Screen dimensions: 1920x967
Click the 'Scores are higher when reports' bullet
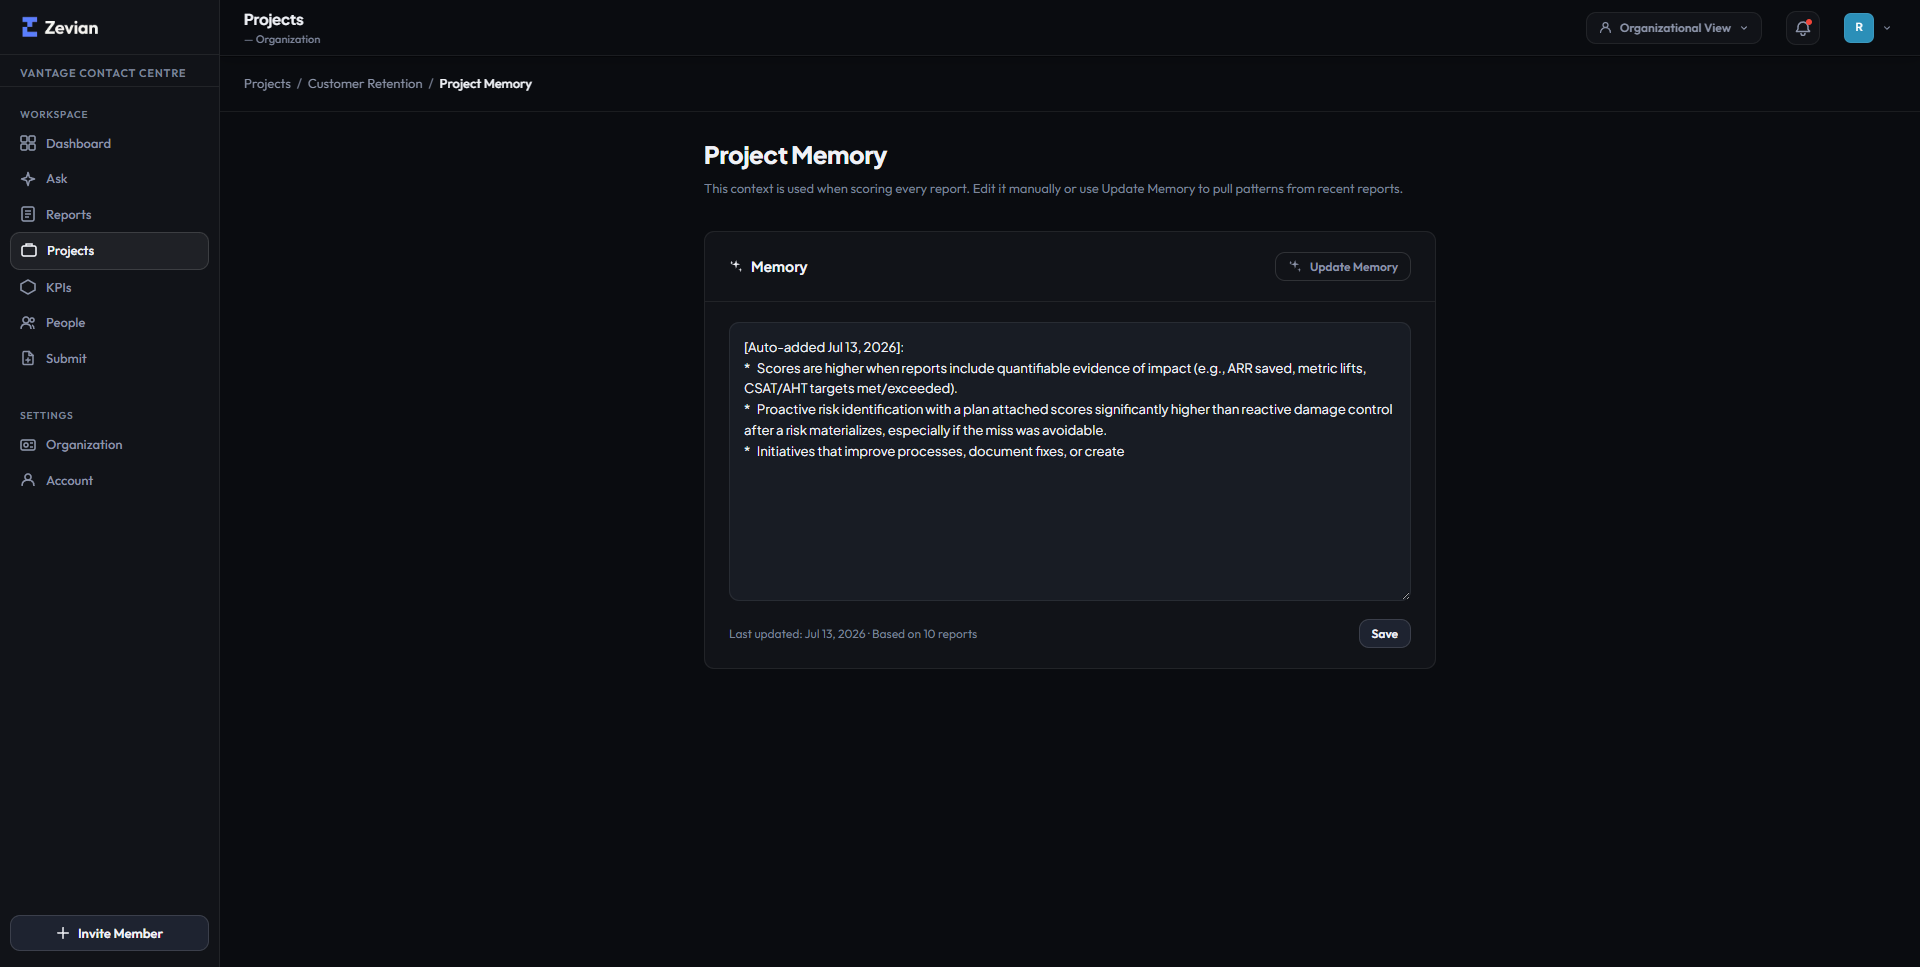[1055, 378]
